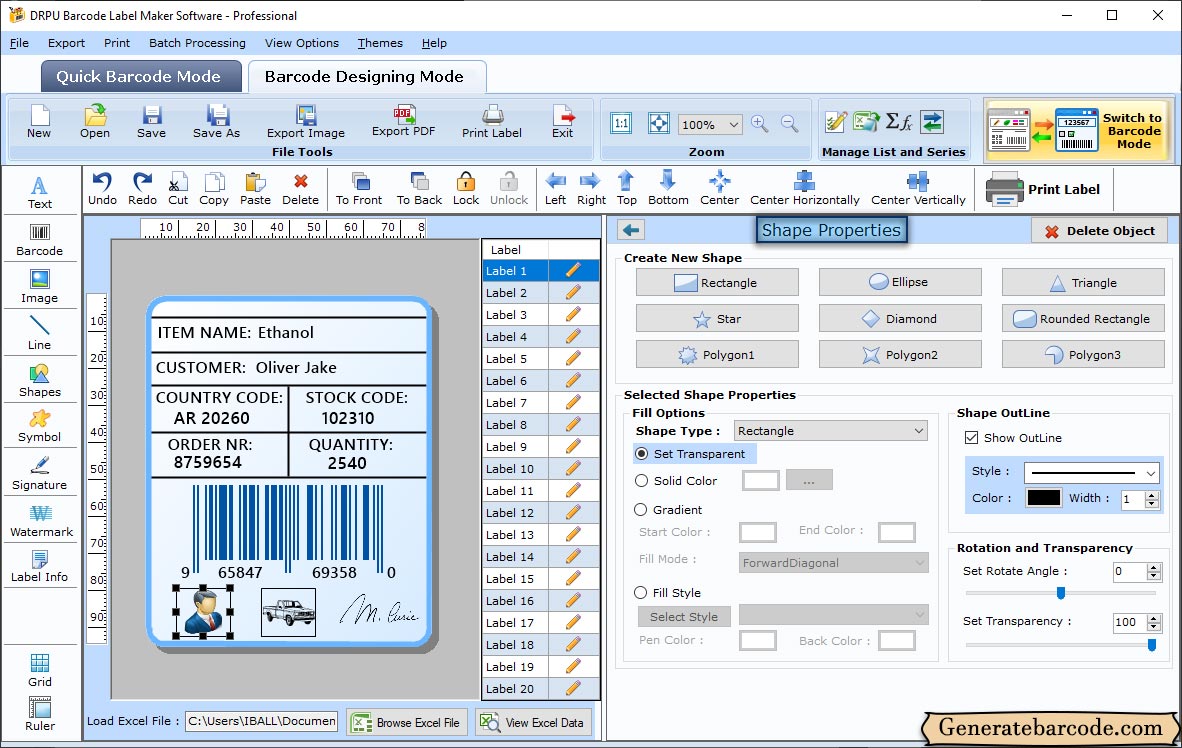
Task: Click Save As icon
Action: [216, 121]
